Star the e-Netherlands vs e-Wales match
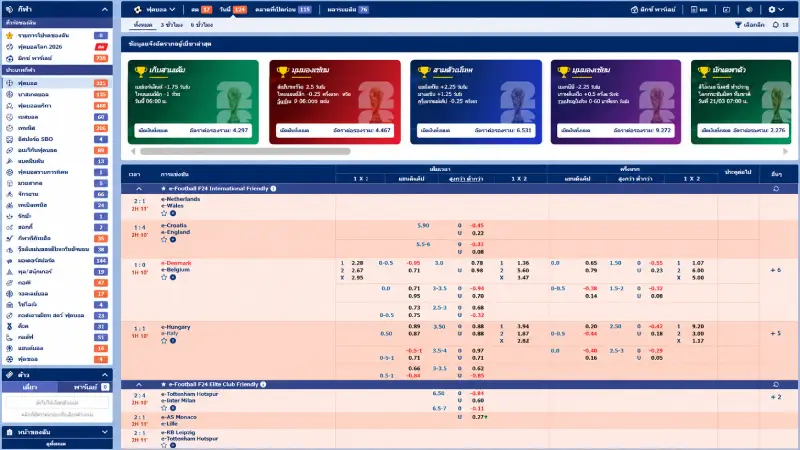Viewport: 800px width, 450px height. click(x=164, y=213)
